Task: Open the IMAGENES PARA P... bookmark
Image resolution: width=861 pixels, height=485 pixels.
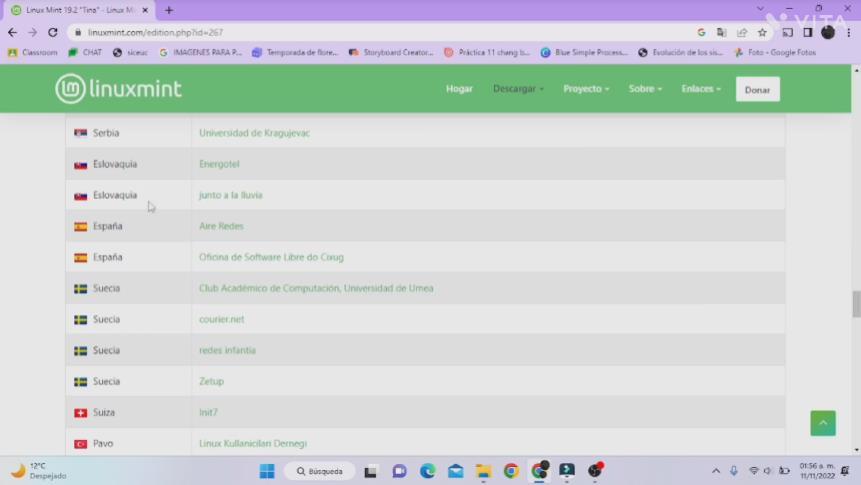Action: pos(200,53)
